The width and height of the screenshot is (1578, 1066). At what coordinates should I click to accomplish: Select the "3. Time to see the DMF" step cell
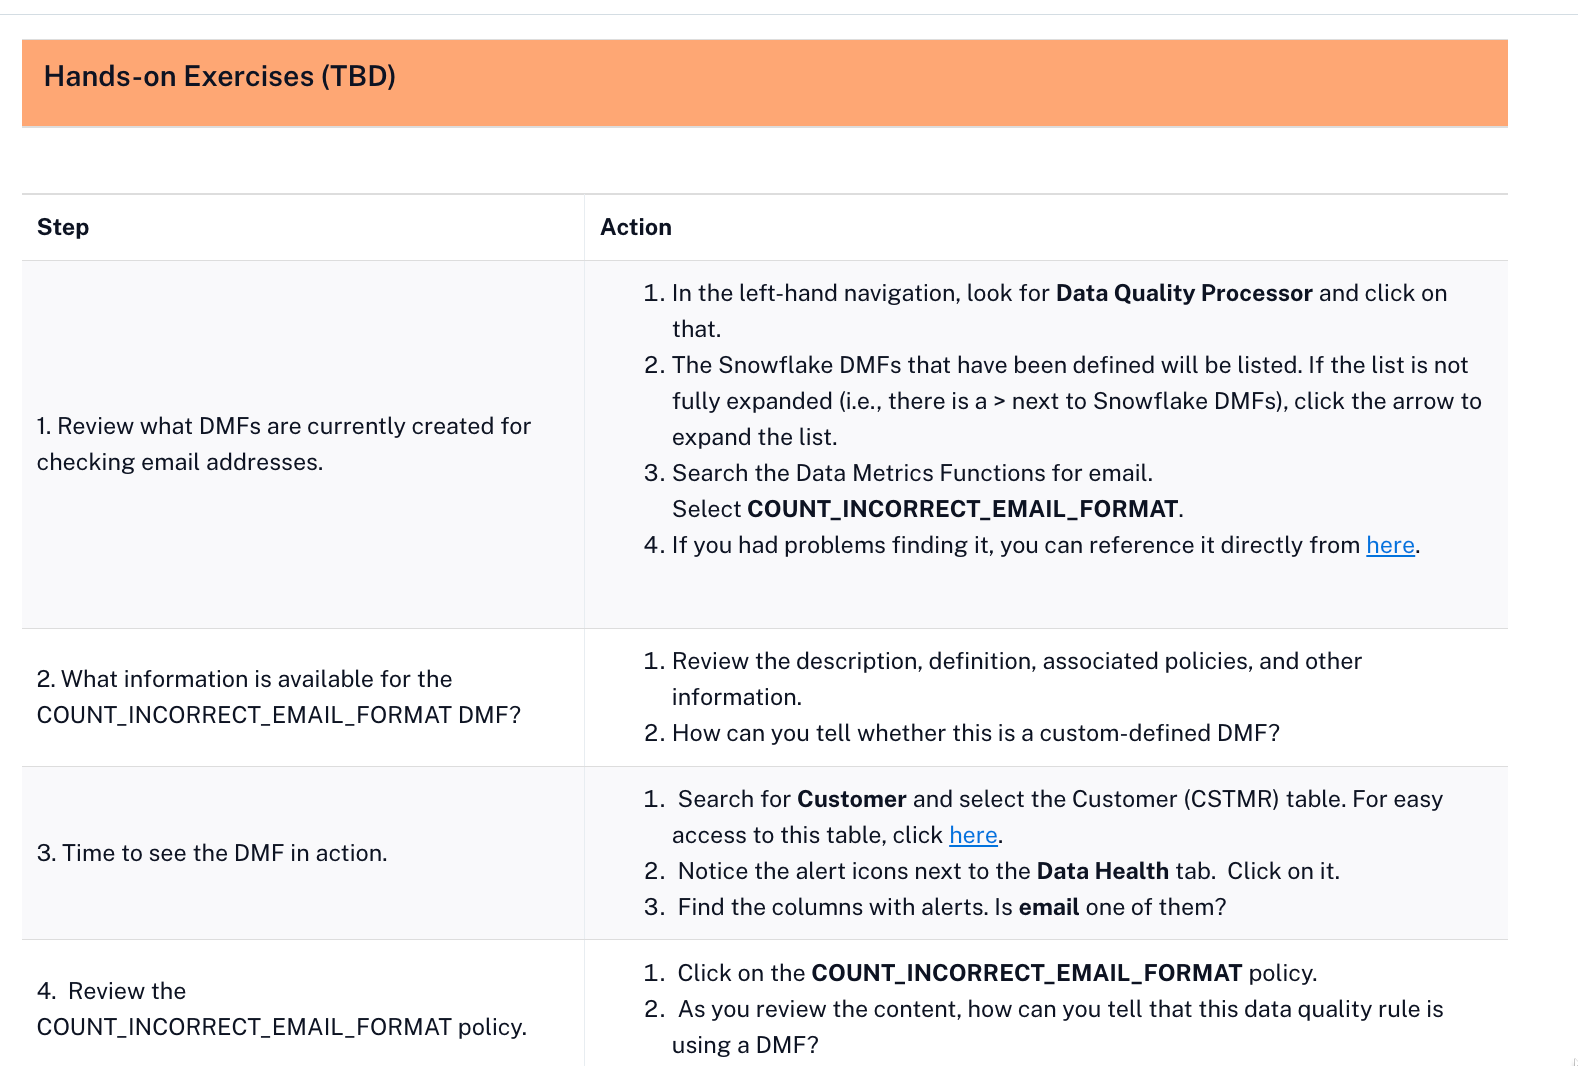point(212,853)
